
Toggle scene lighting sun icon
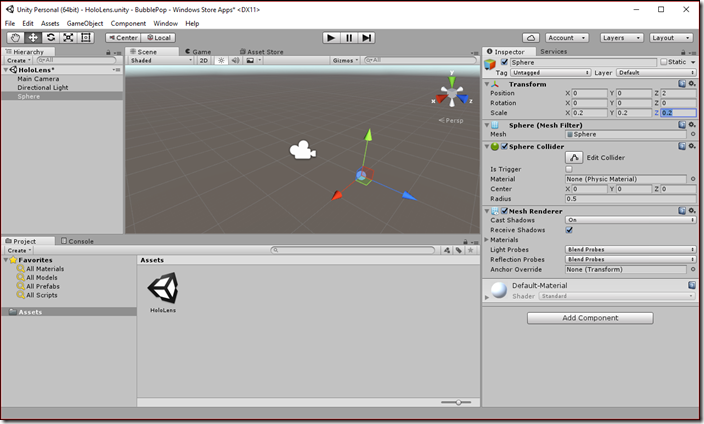[221, 60]
